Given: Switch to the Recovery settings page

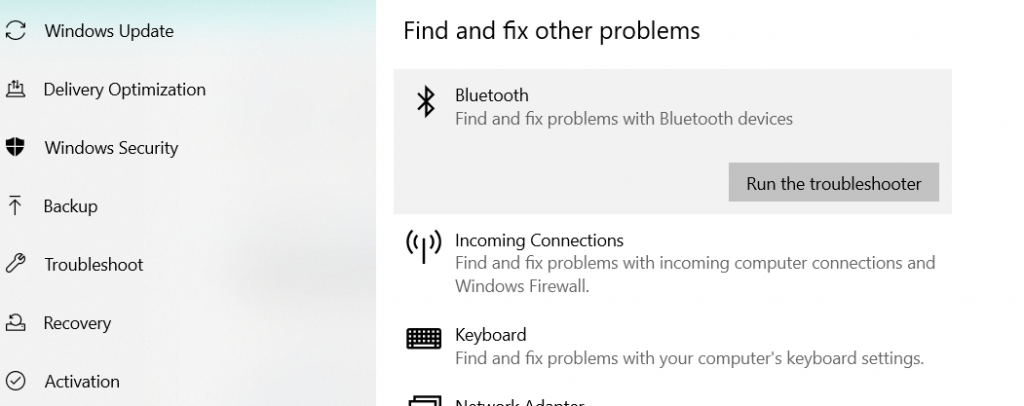Looking at the screenshot, I should 76,323.
